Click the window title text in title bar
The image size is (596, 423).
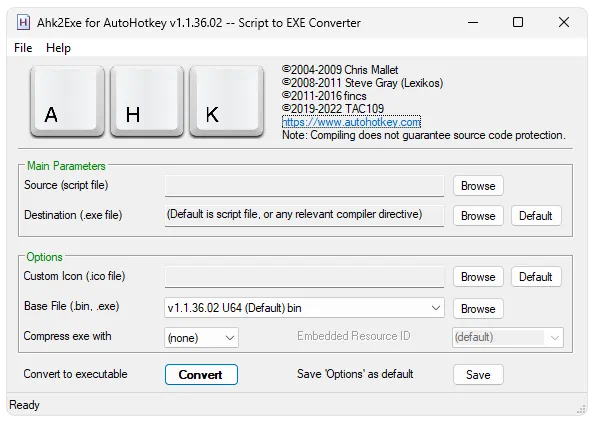(x=198, y=23)
